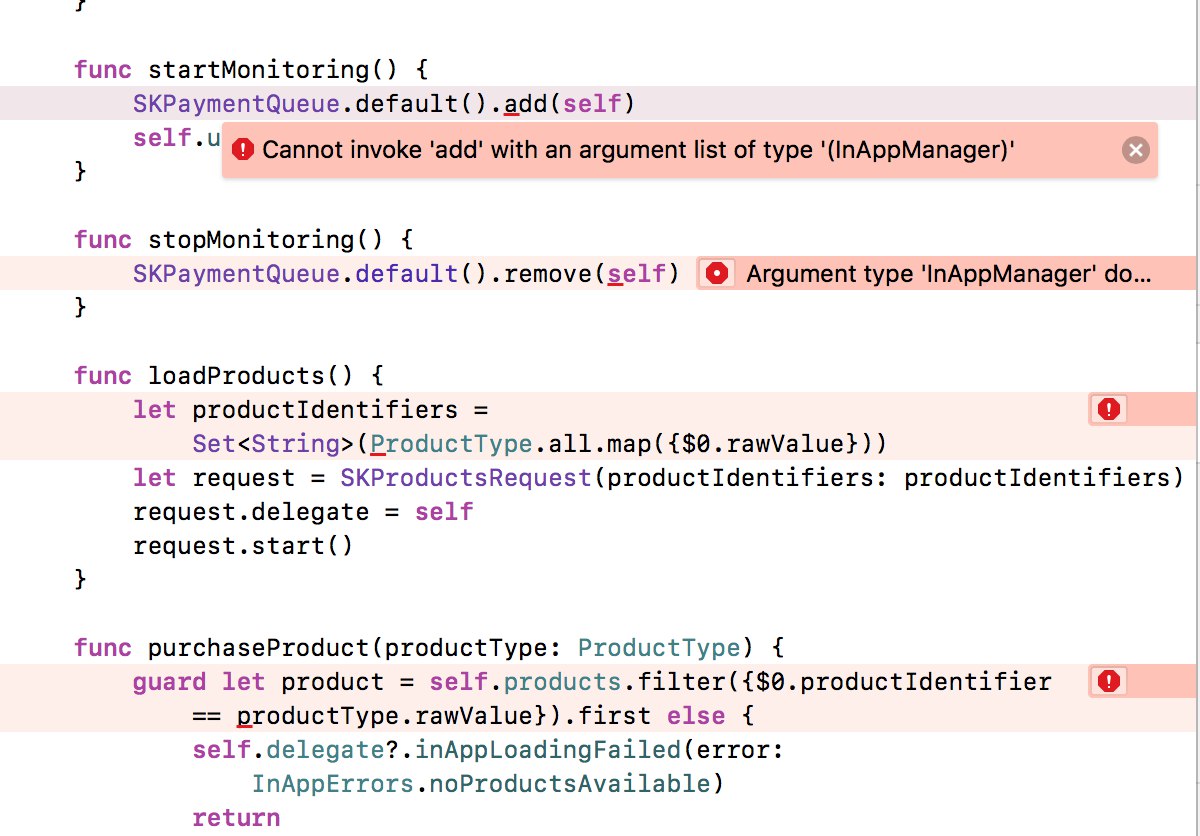1200x836 pixels.
Task: Click the 'stopMonitoring' function name
Action: [251, 240]
